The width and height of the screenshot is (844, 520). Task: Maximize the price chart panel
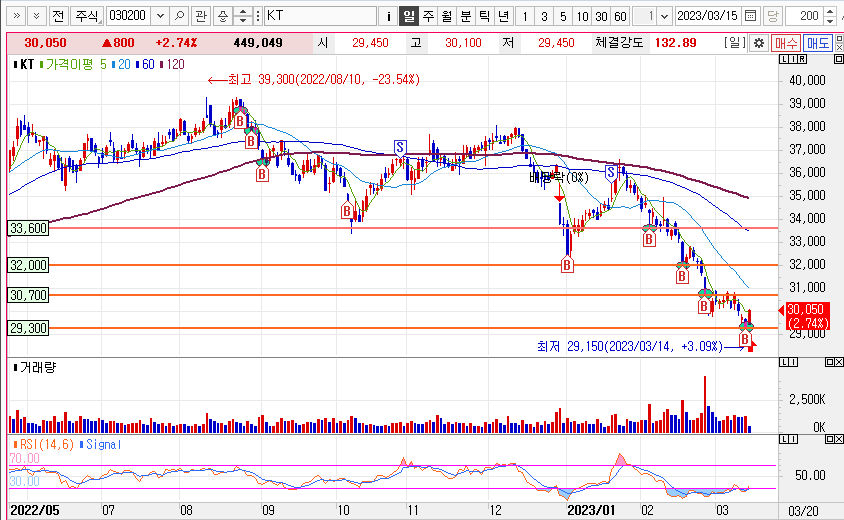coord(839,59)
